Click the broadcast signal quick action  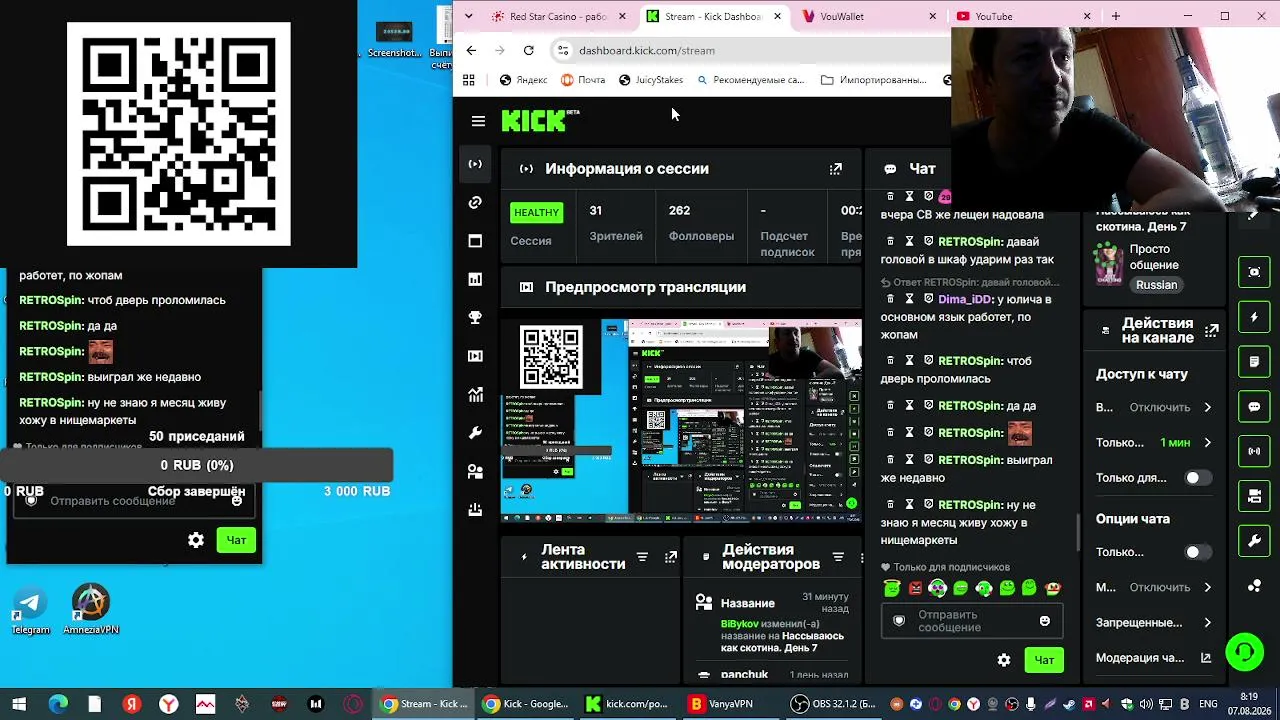[1254, 451]
